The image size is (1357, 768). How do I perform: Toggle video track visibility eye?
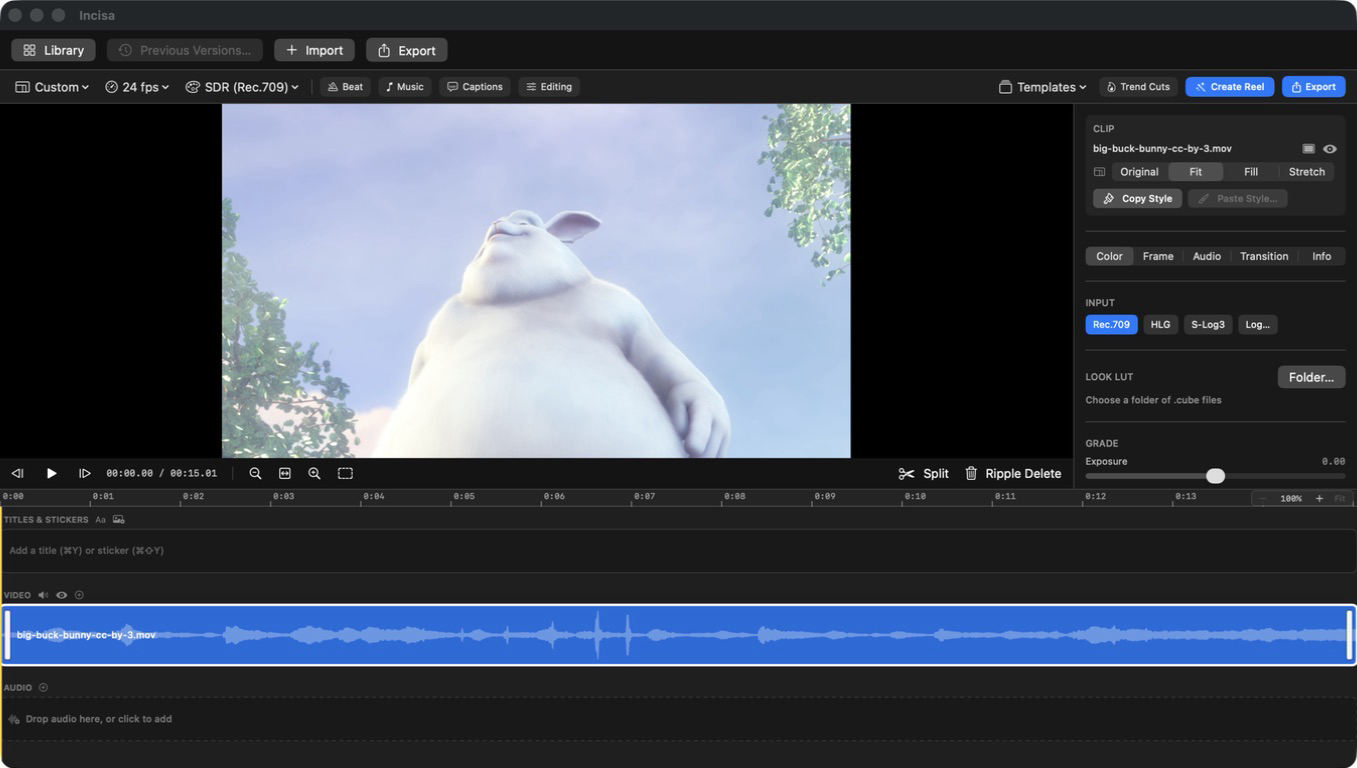click(61, 595)
